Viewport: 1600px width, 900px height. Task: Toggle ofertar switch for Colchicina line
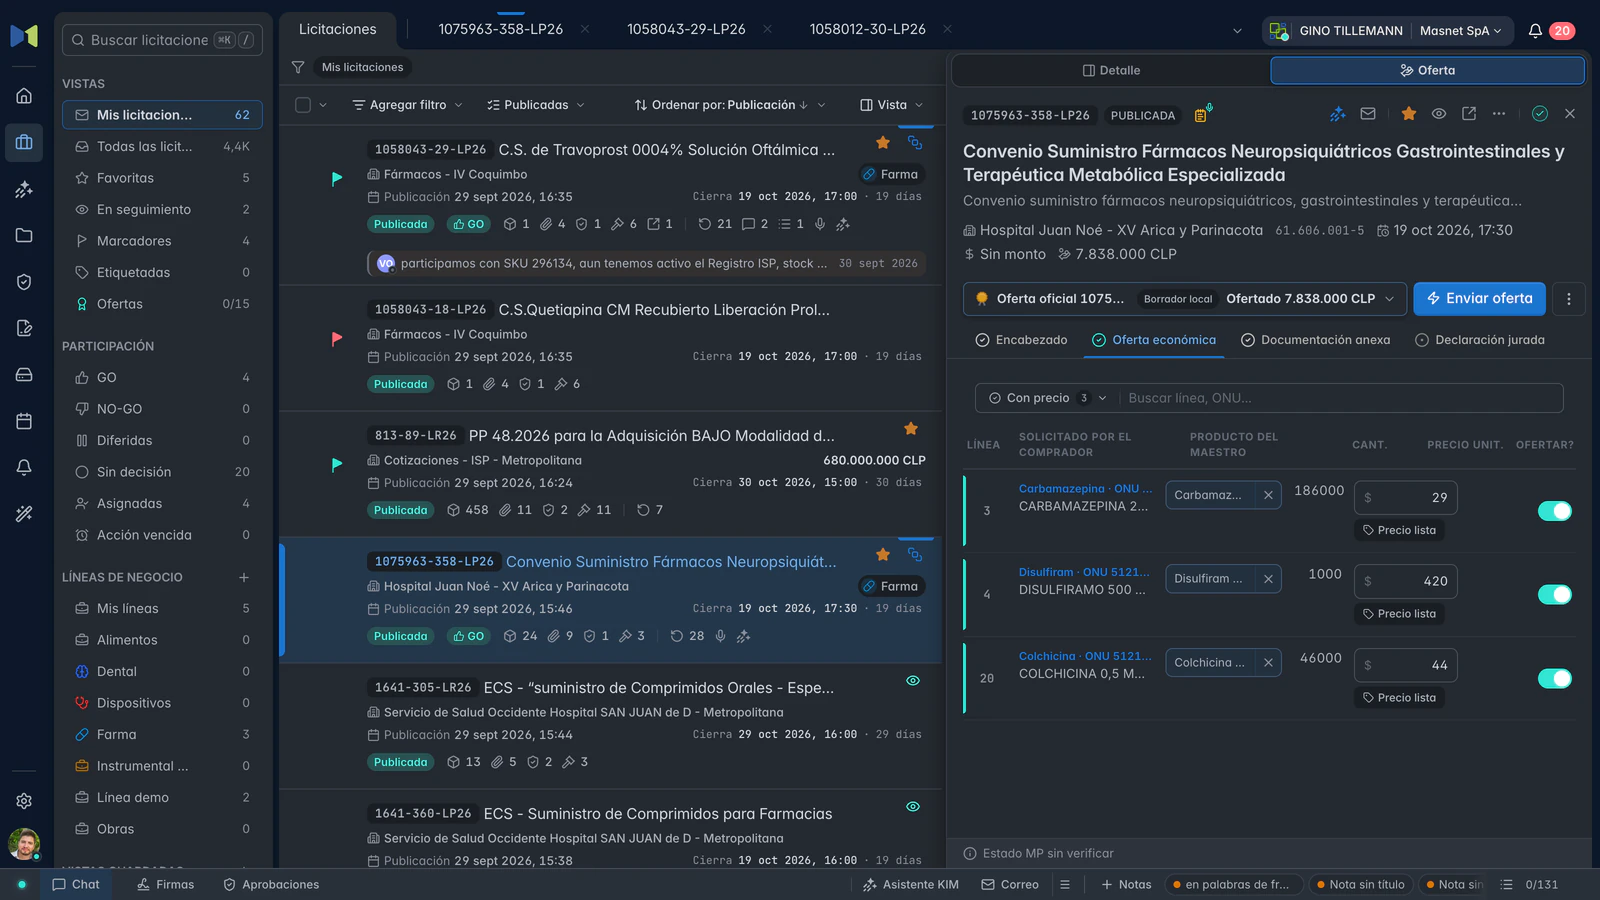pyautogui.click(x=1554, y=679)
